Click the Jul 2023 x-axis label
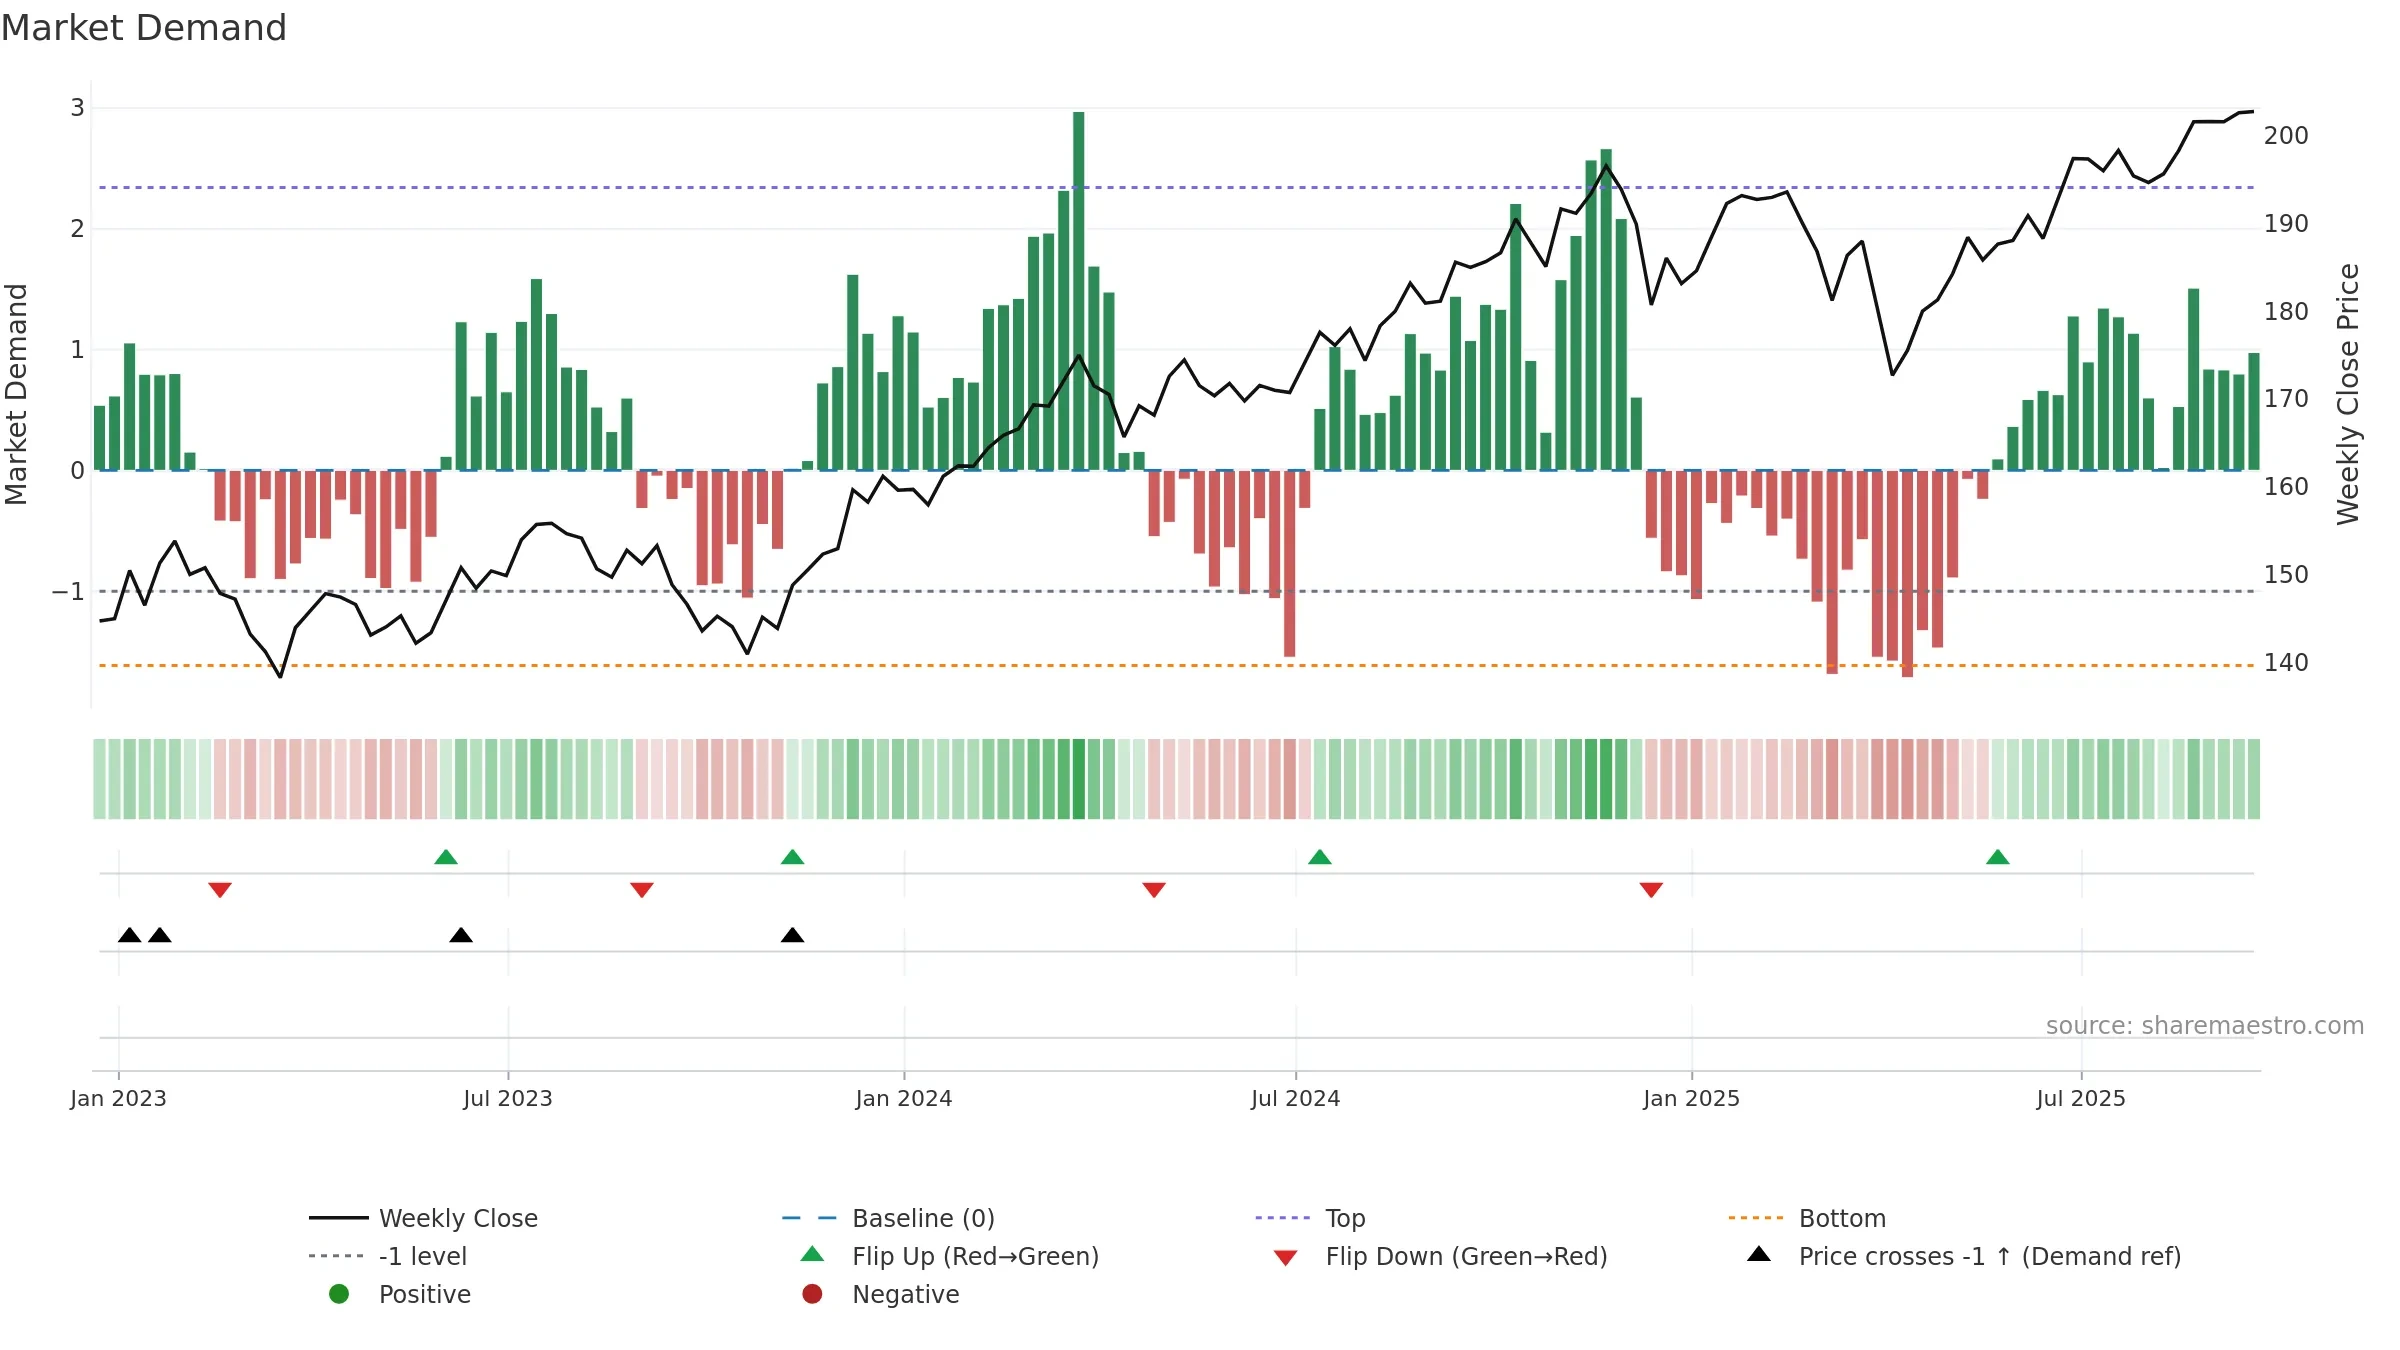The image size is (2400, 1350). [508, 1098]
